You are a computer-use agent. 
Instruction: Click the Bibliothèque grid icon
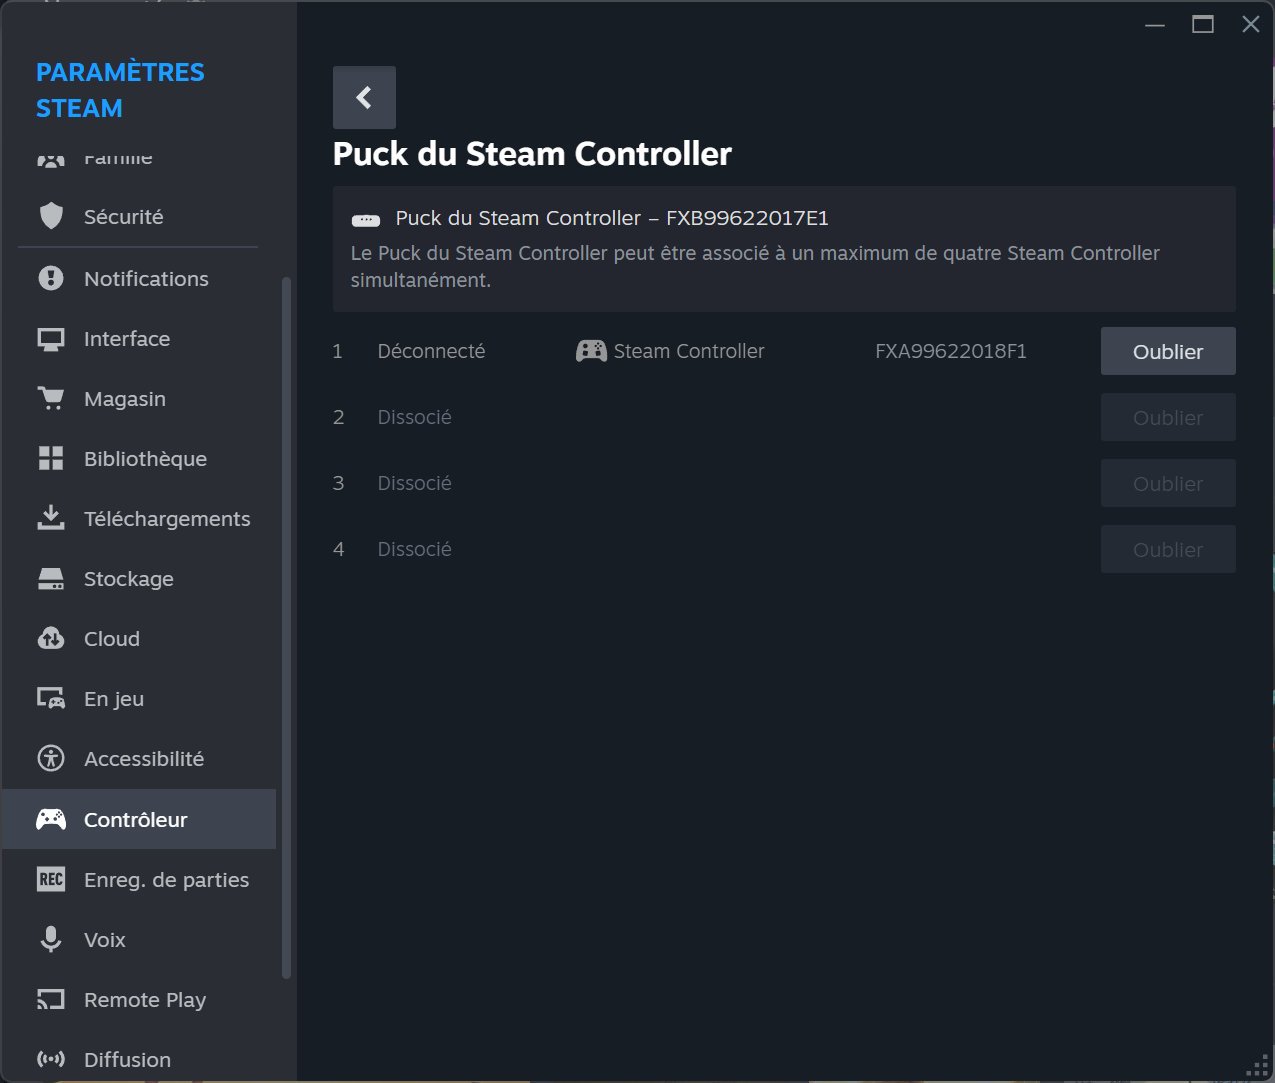[51, 459]
